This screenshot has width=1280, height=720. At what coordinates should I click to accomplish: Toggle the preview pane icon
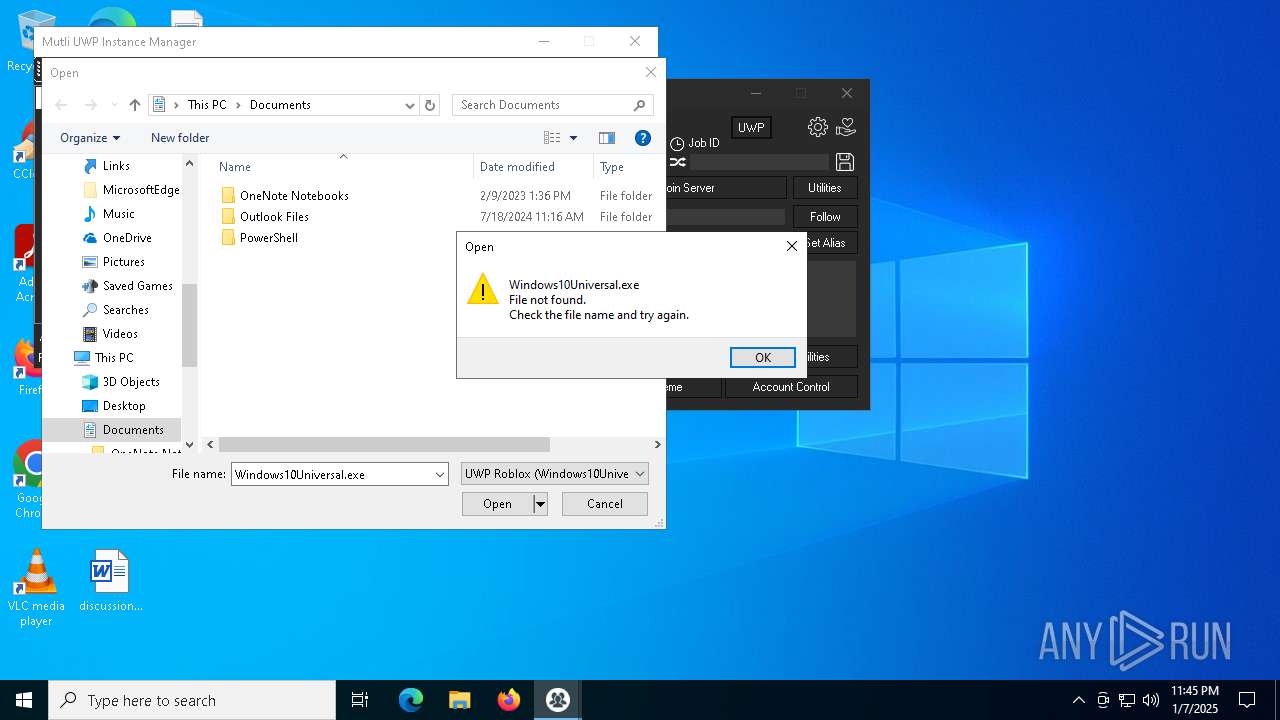(606, 138)
